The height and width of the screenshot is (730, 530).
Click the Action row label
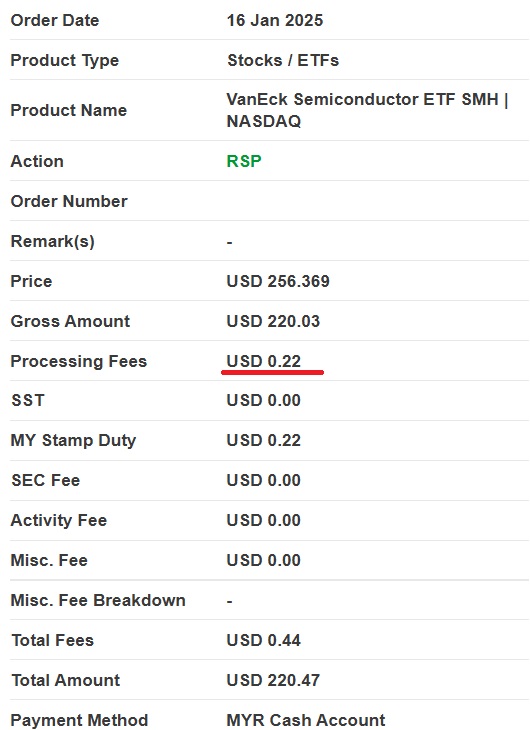[37, 161]
